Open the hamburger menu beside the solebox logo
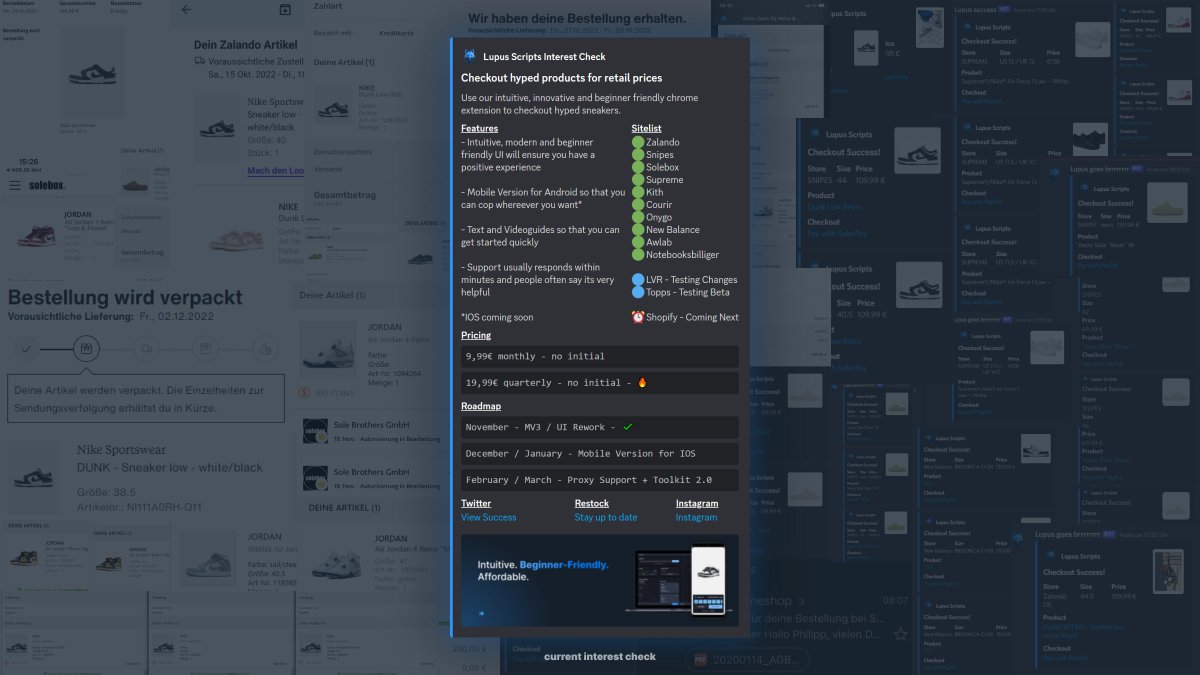 coord(15,186)
